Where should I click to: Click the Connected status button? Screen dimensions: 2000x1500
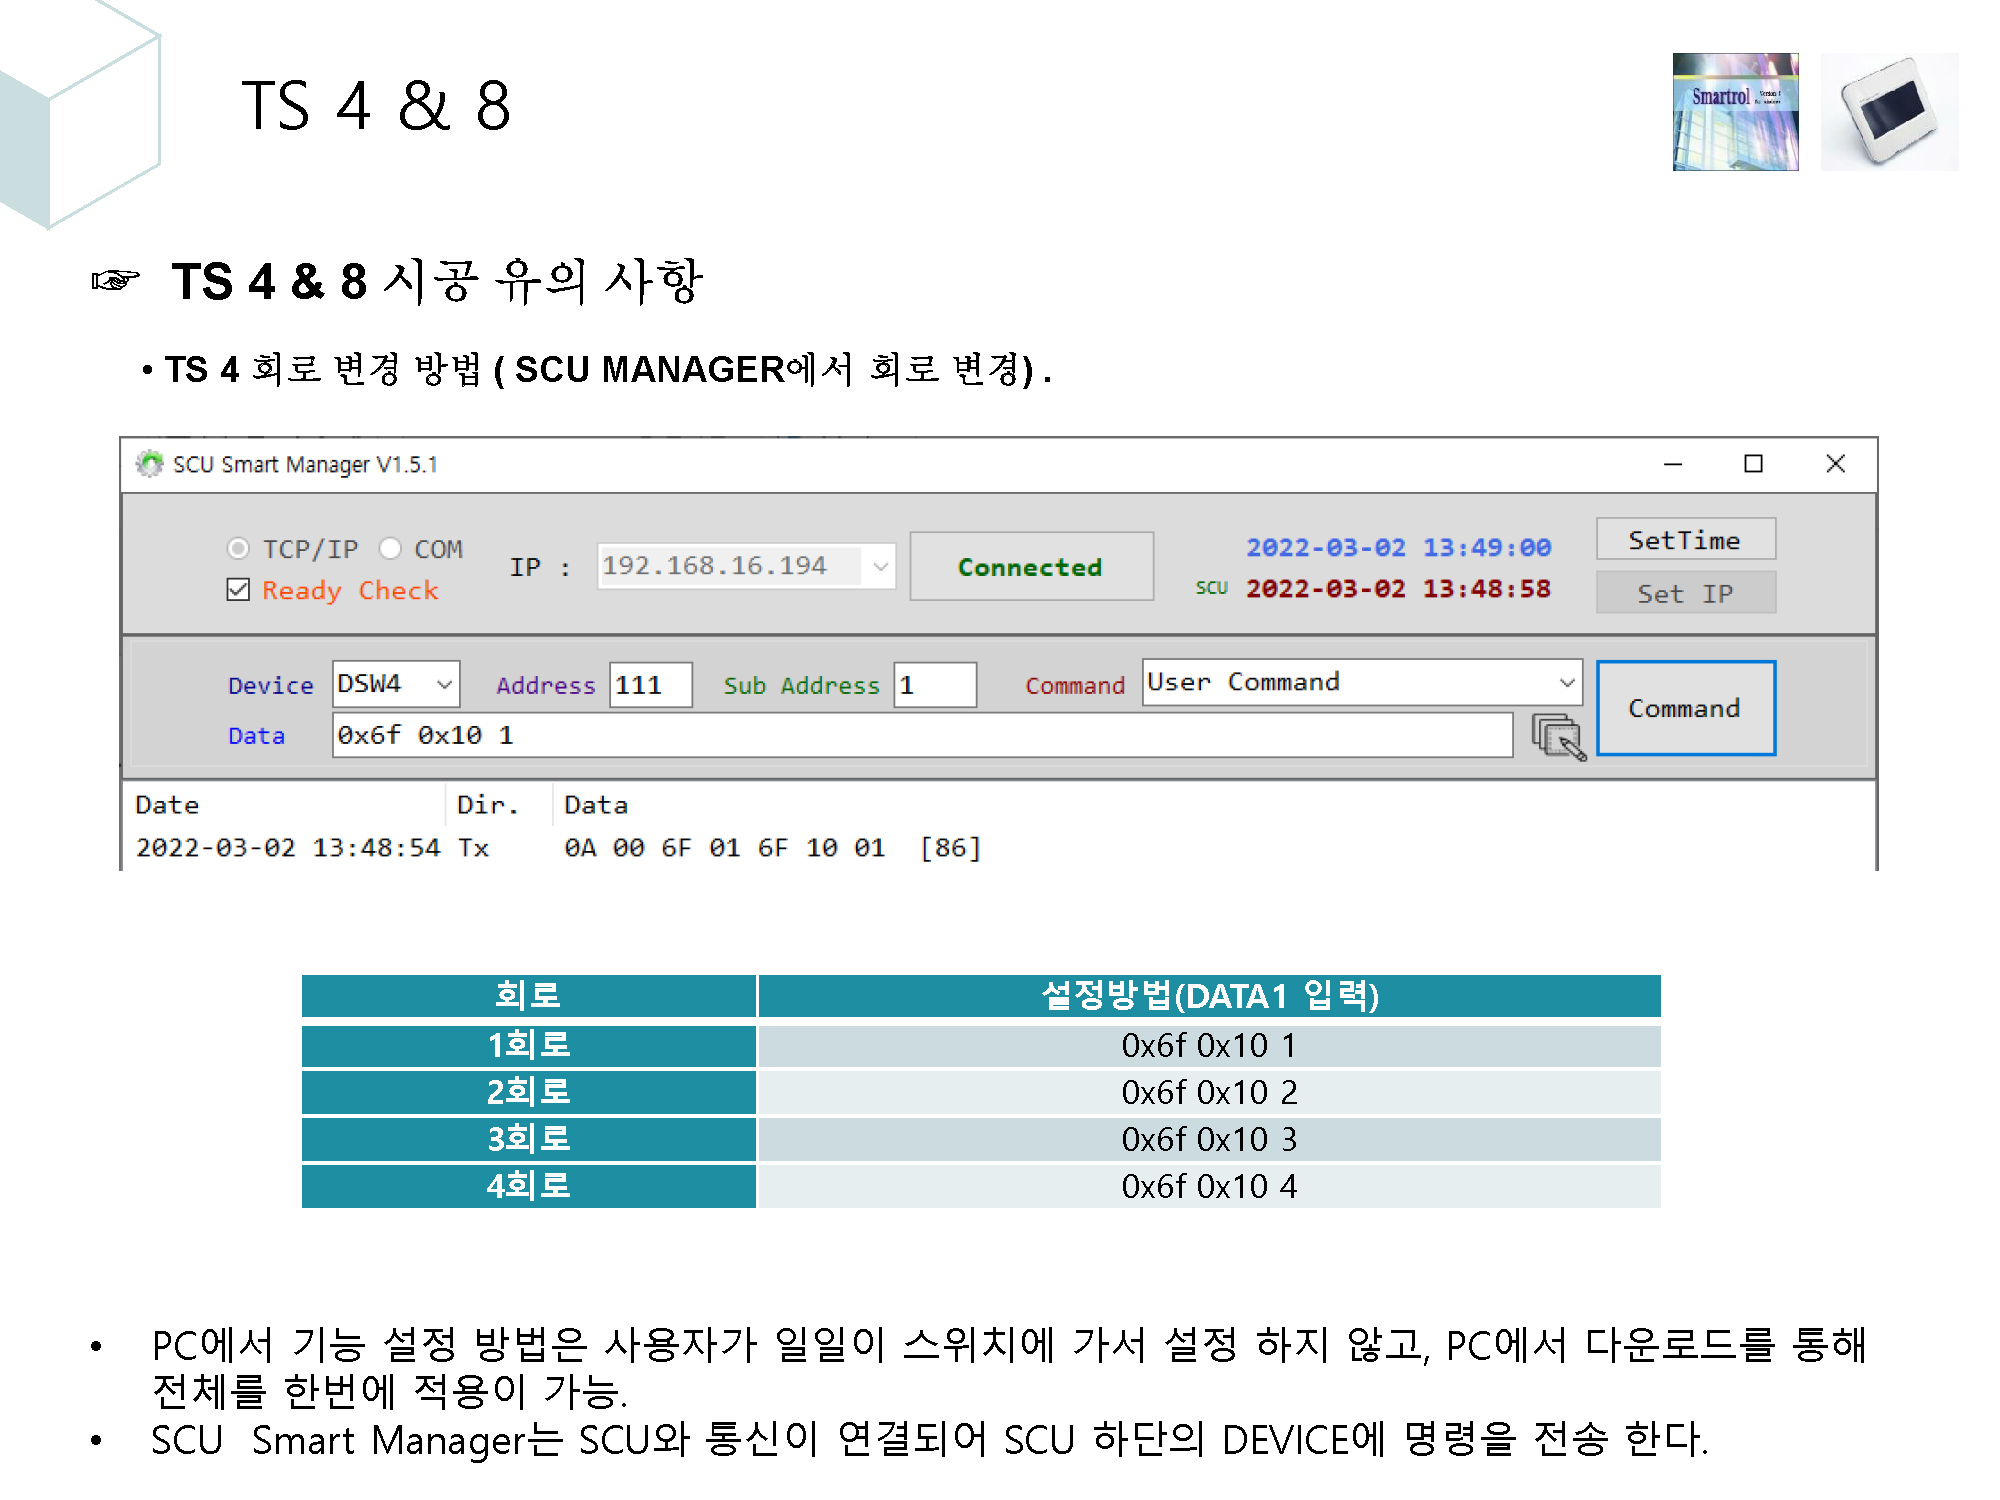[x=1031, y=566]
